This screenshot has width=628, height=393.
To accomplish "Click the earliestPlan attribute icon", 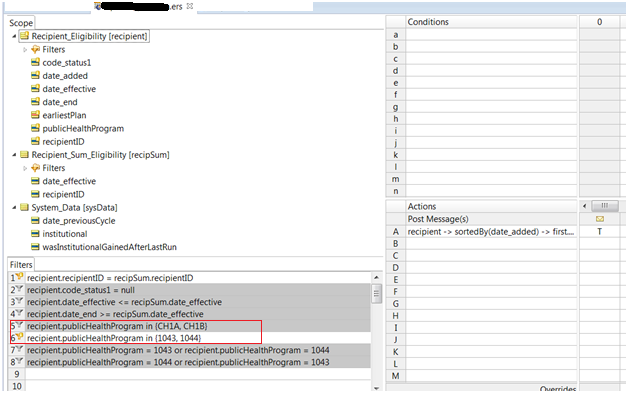I will point(35,115).
